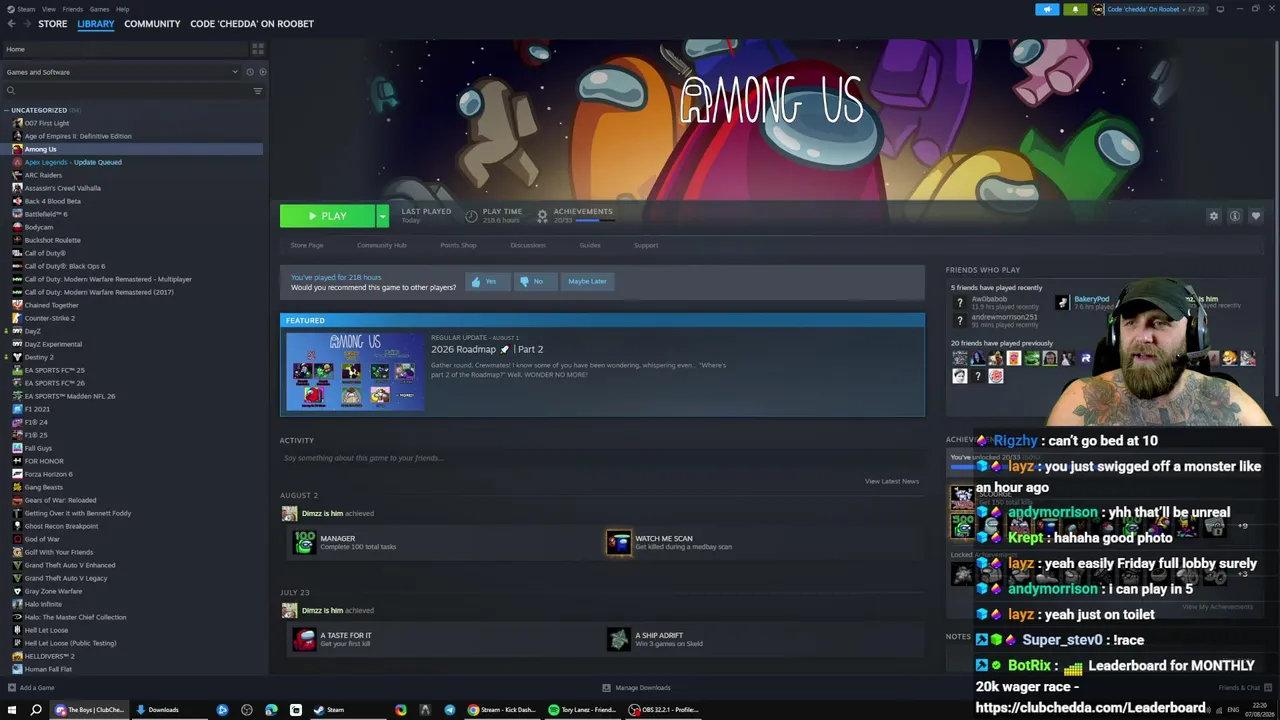Collapse the Uncategorized section

pos(7,110)
